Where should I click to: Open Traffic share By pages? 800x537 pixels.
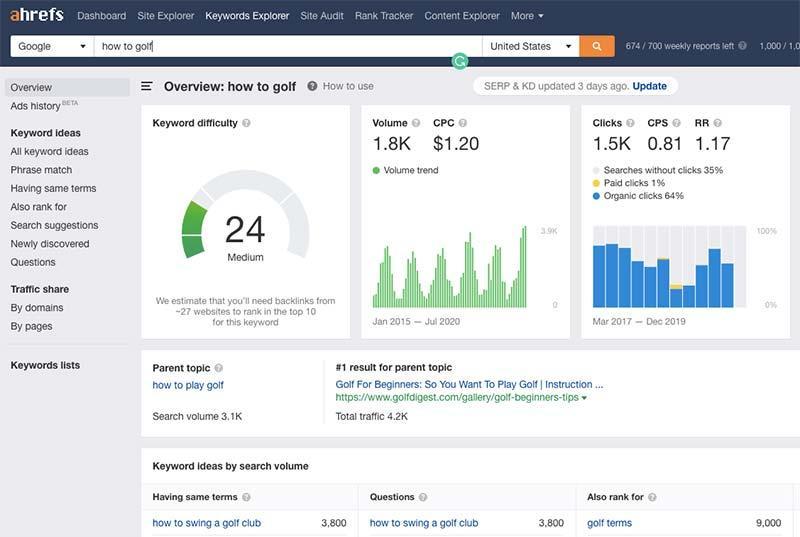point(31,326)
